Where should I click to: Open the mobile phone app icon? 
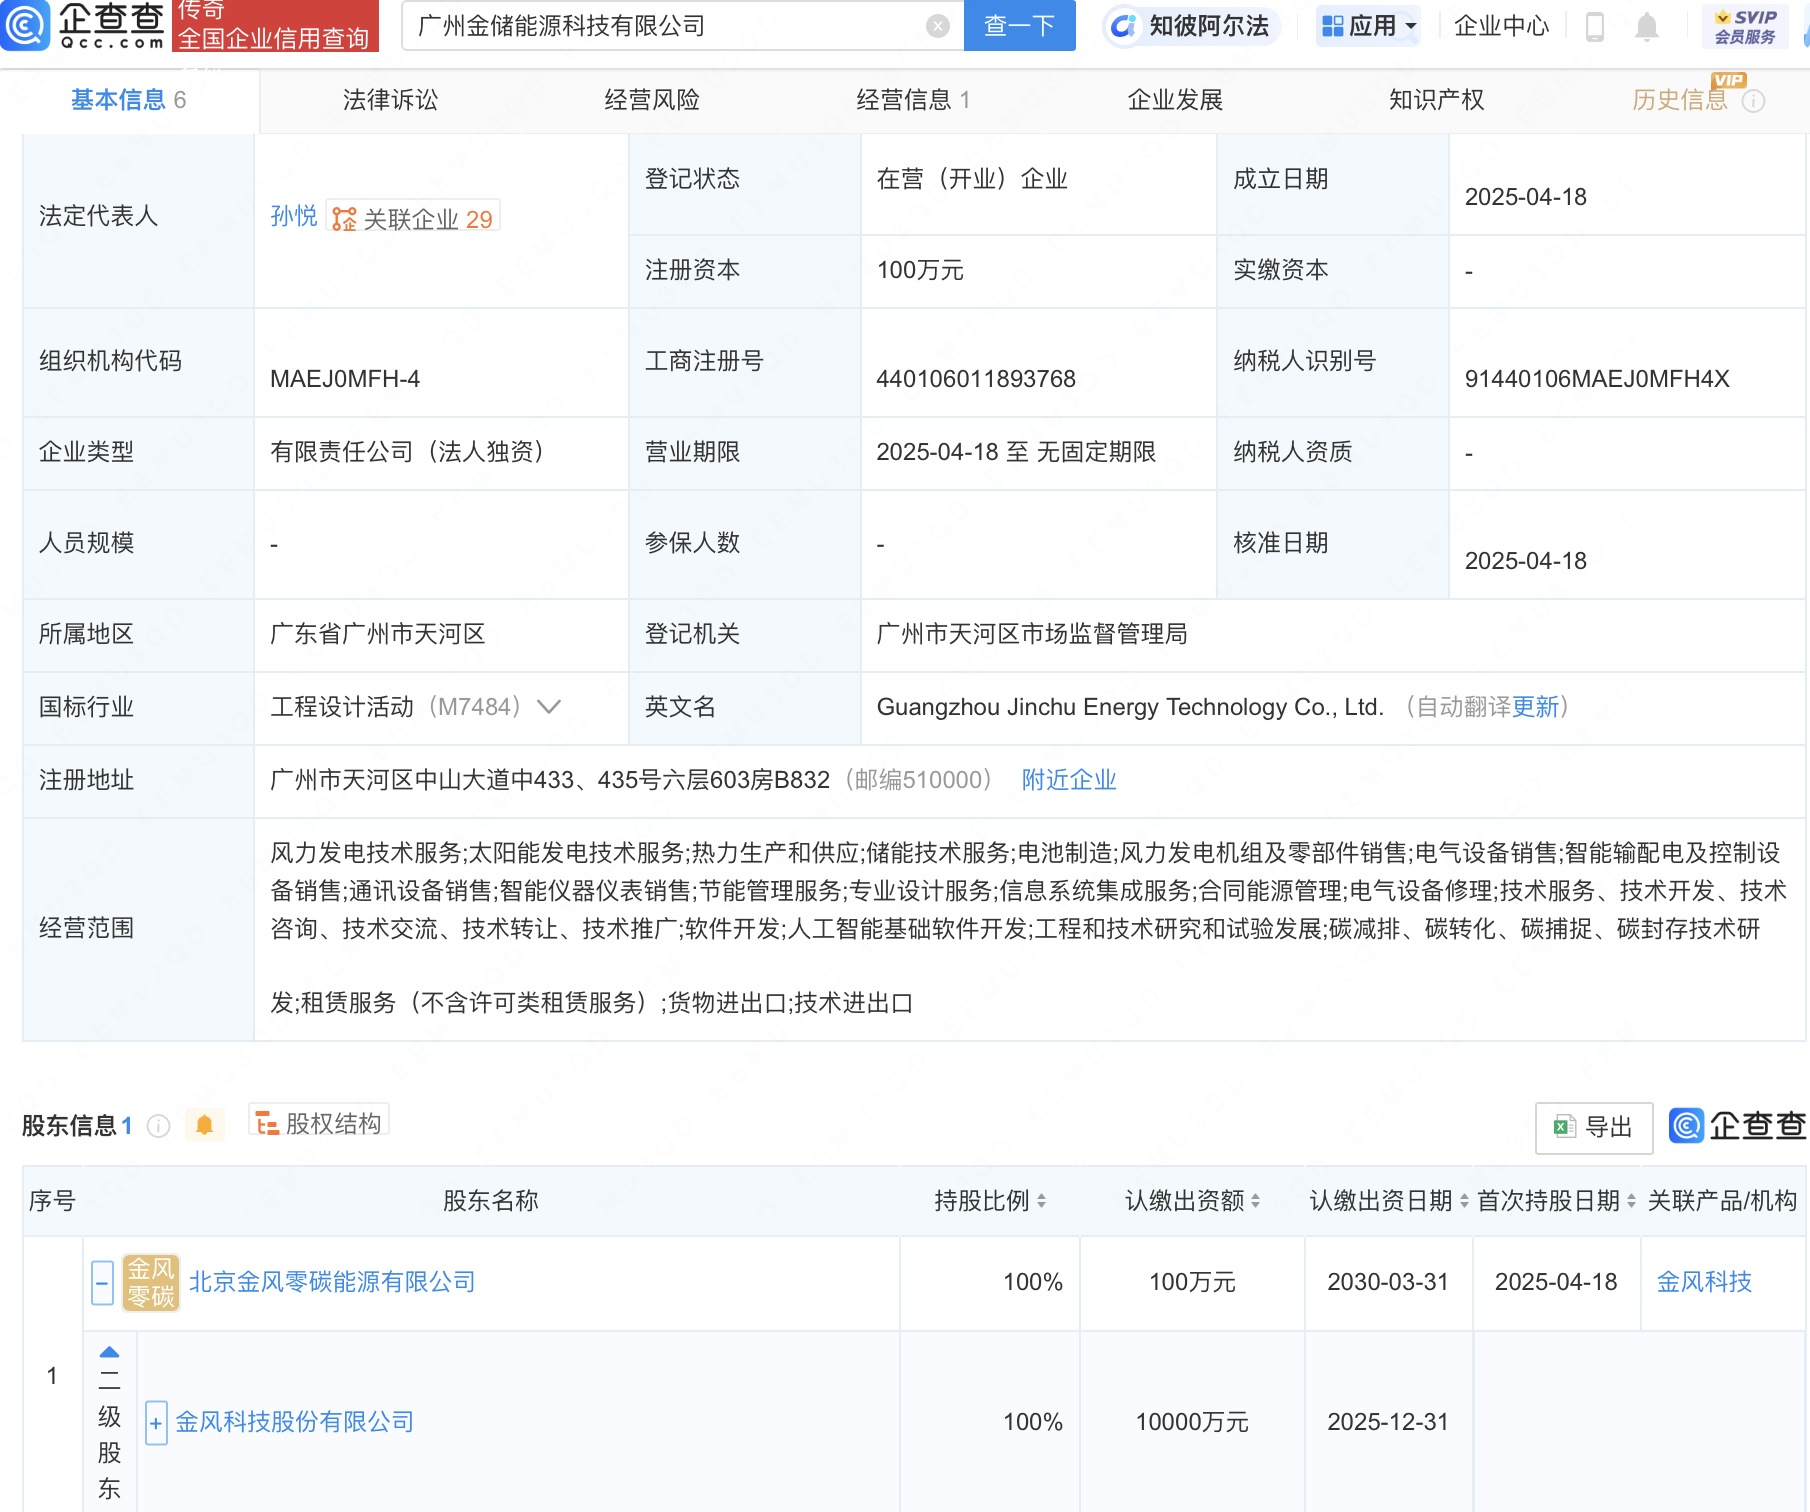click(1595, 26)
